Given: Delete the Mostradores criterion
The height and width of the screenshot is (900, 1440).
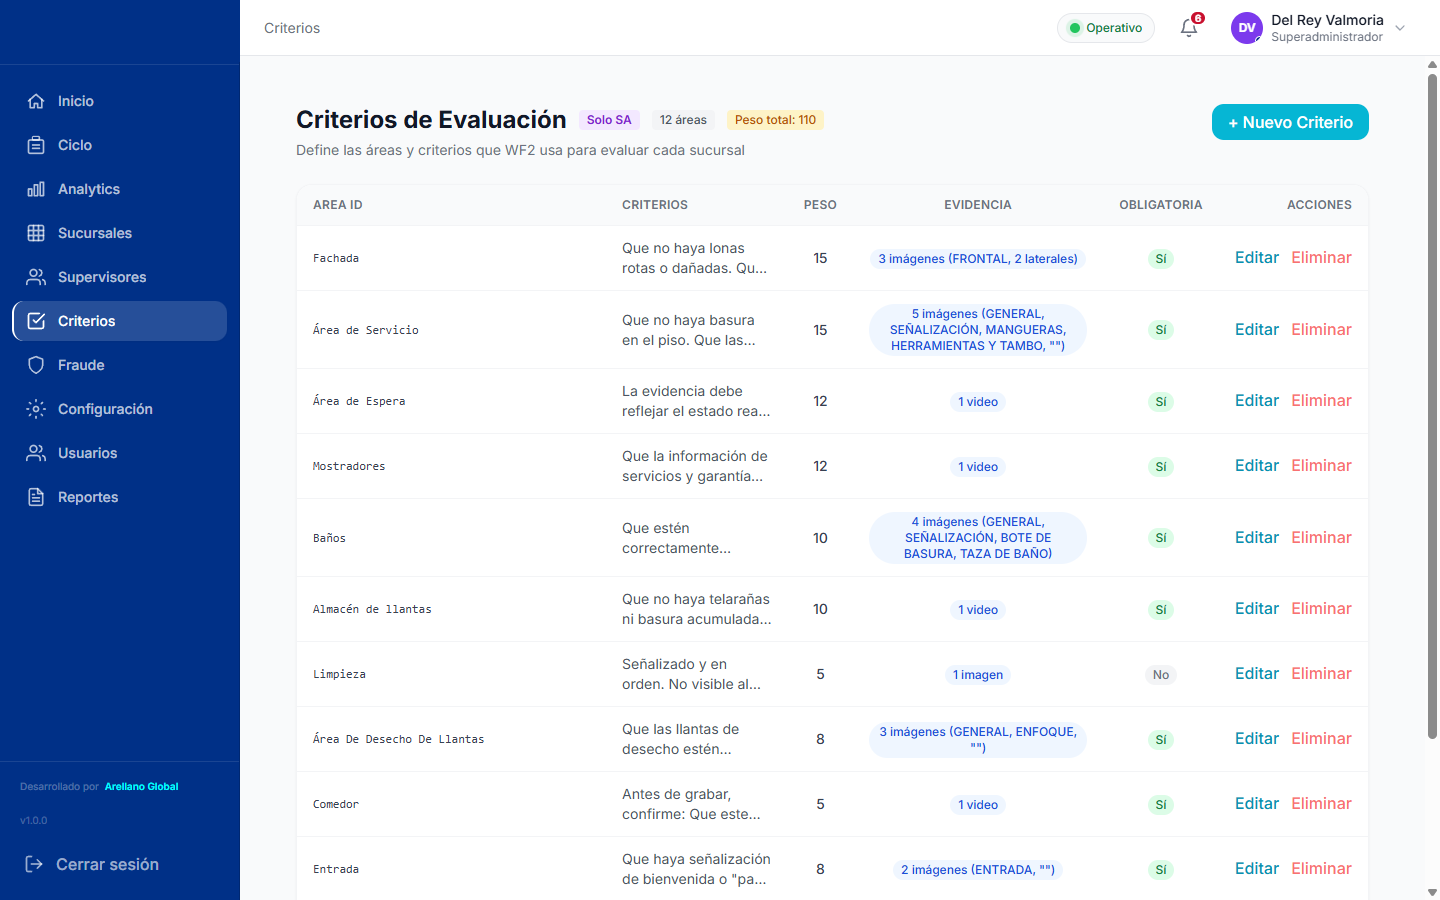Looking at the screenshot, I should (x=1321, y=466).
